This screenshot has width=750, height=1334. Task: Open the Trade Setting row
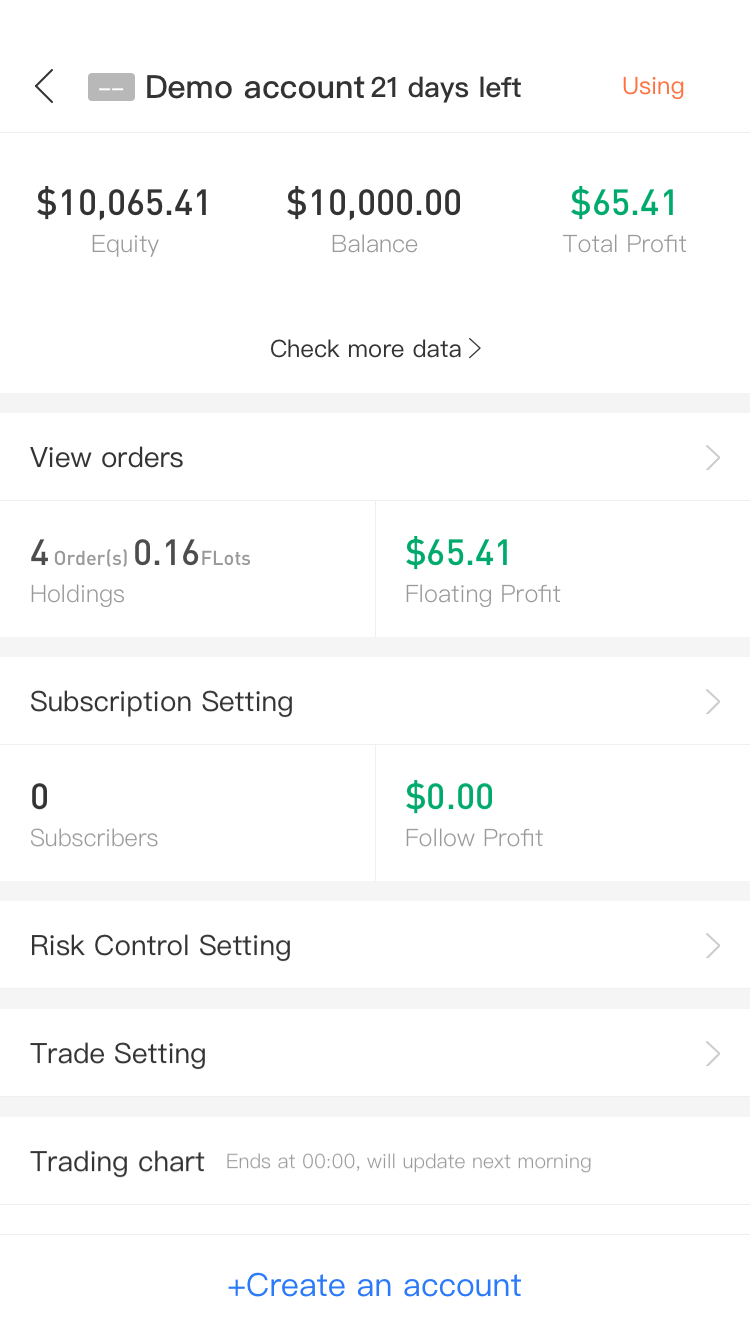pyautogui.click(x=375, y=1053)
